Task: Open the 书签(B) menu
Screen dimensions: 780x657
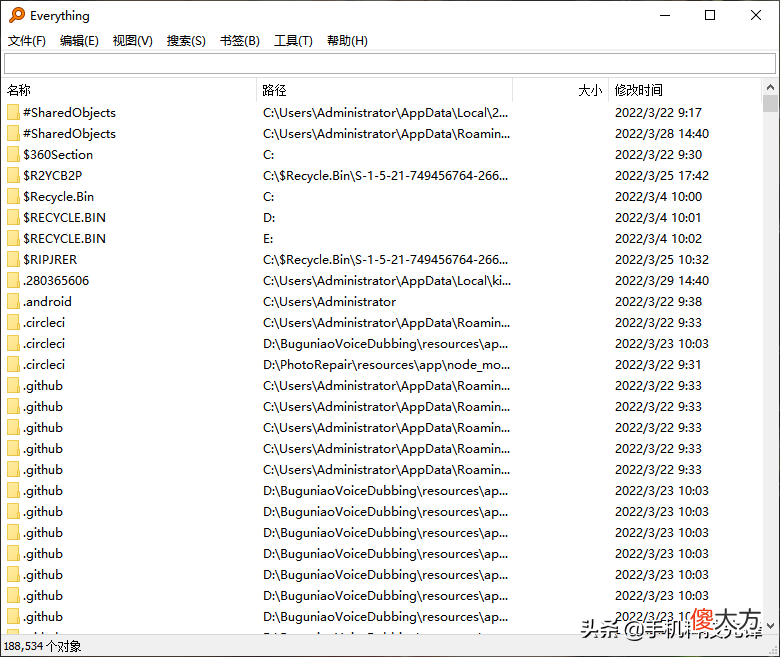Action: point(240,41)
